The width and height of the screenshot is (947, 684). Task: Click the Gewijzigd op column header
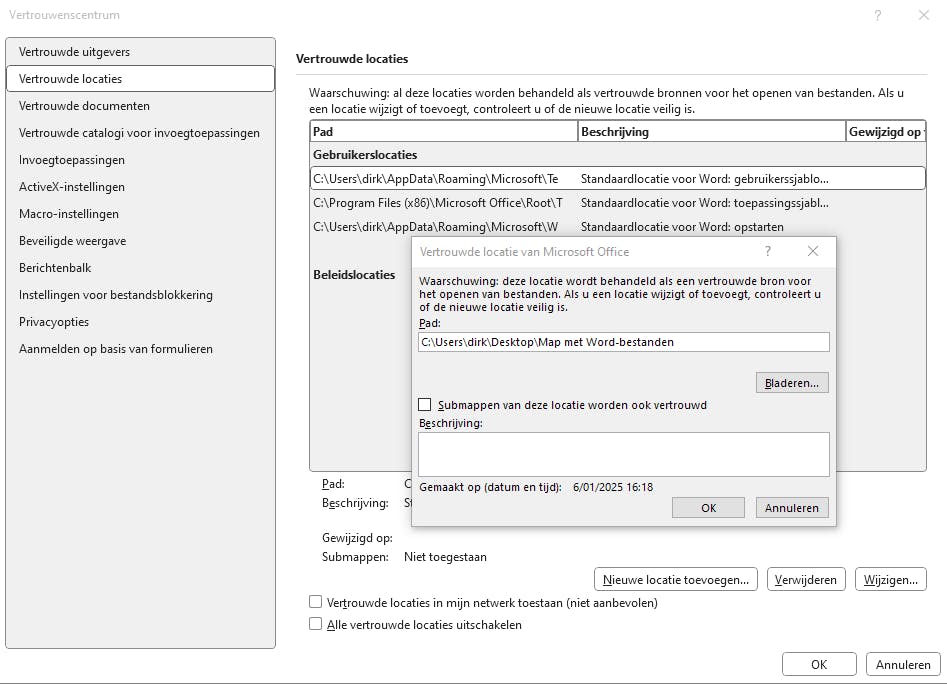point(885,132)
